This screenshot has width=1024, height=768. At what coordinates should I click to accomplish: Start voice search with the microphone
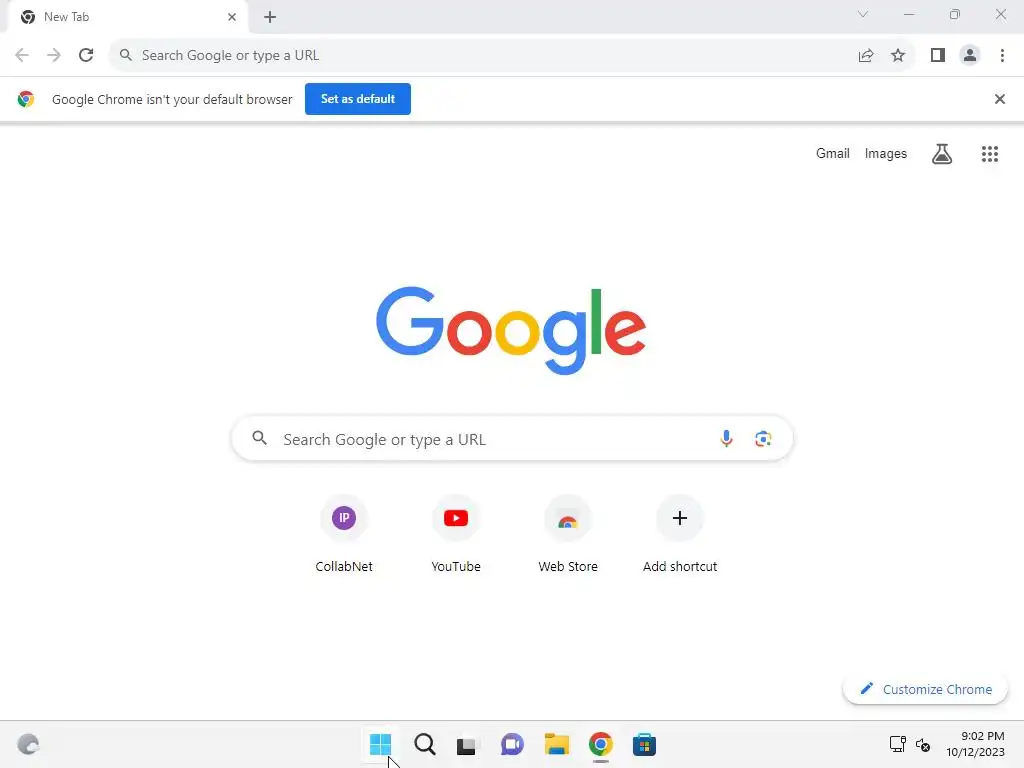726,439
